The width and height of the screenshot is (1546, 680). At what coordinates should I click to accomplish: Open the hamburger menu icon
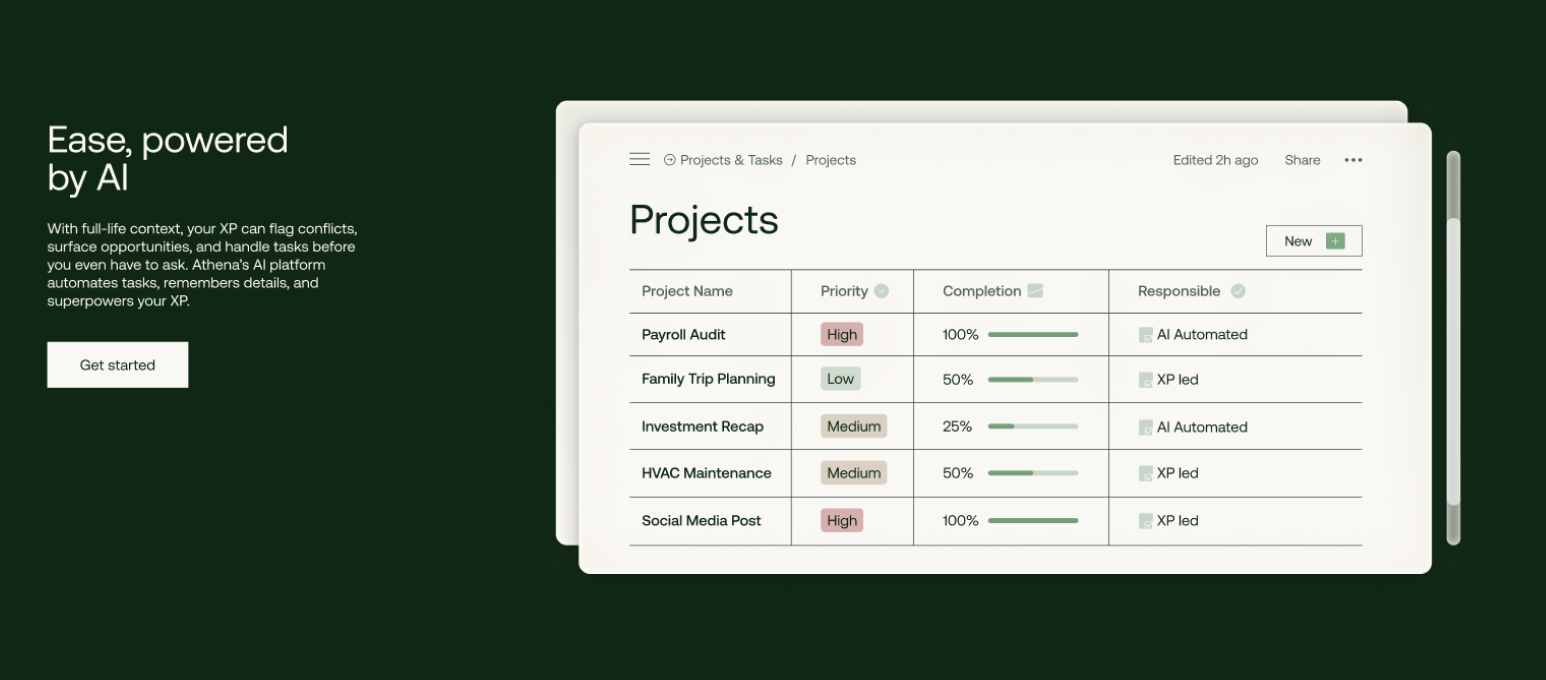640,159
